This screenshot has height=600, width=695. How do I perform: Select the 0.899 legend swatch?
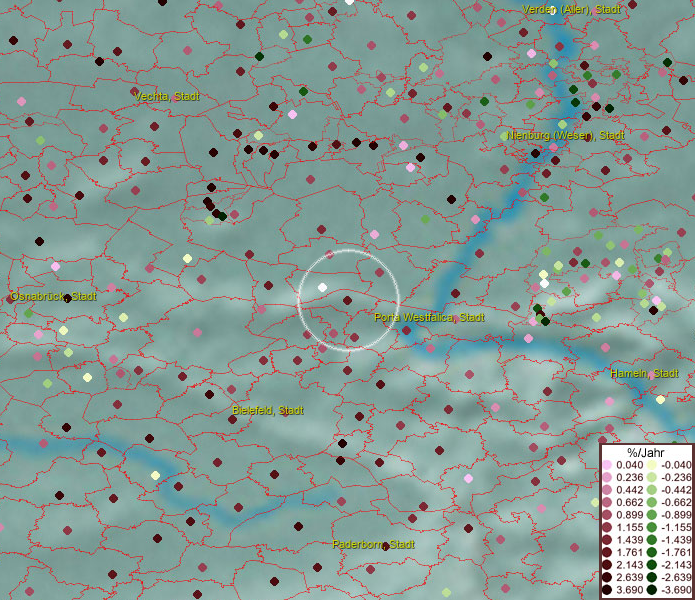[607, 515]
